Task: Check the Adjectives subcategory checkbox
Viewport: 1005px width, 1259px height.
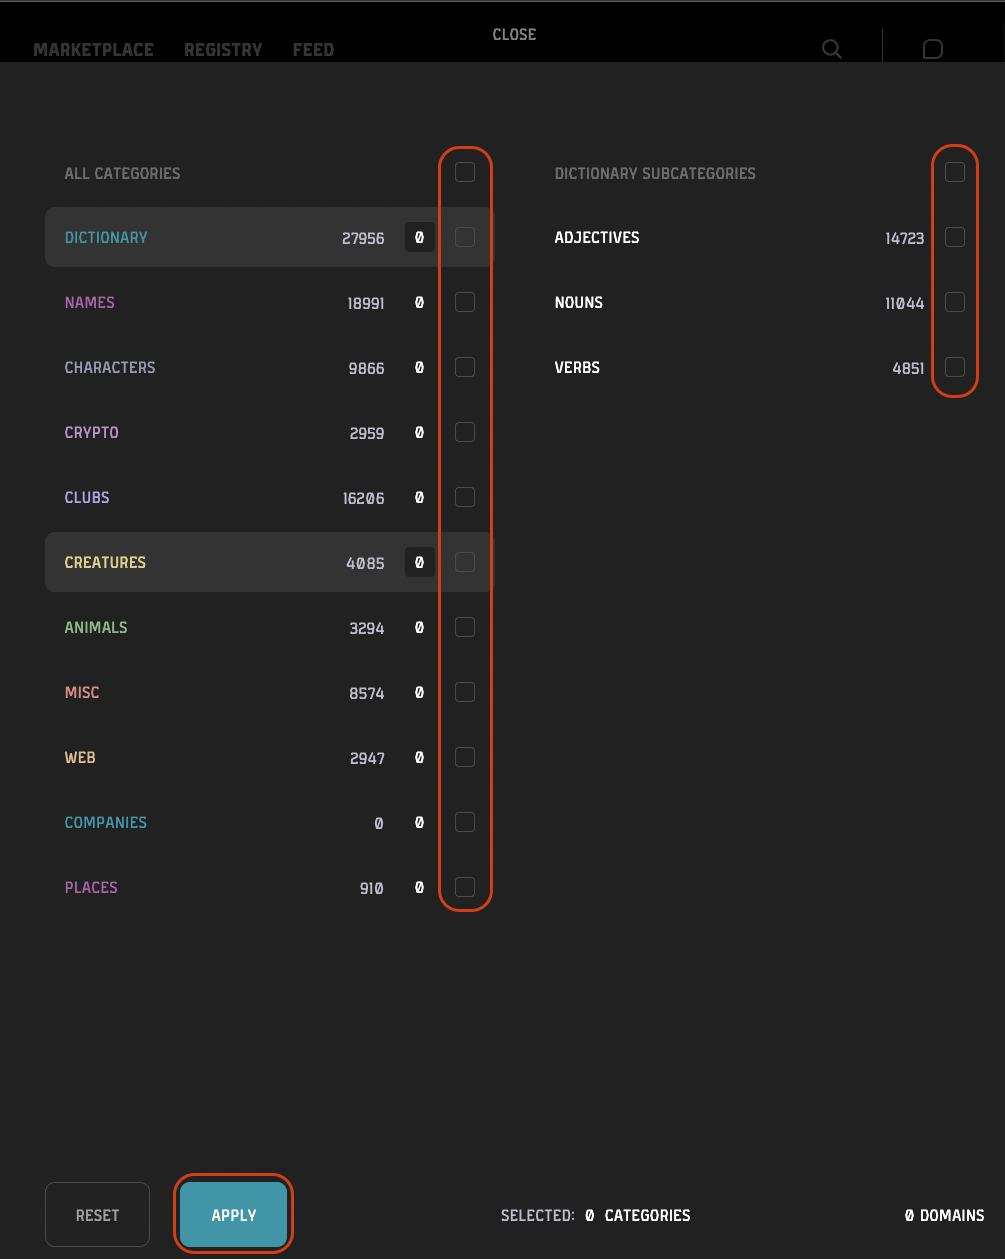Action: (x=954, y=237)
